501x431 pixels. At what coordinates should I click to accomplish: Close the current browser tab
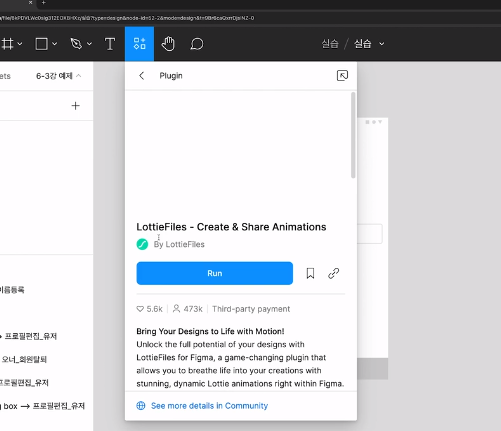tap(30, 3)
